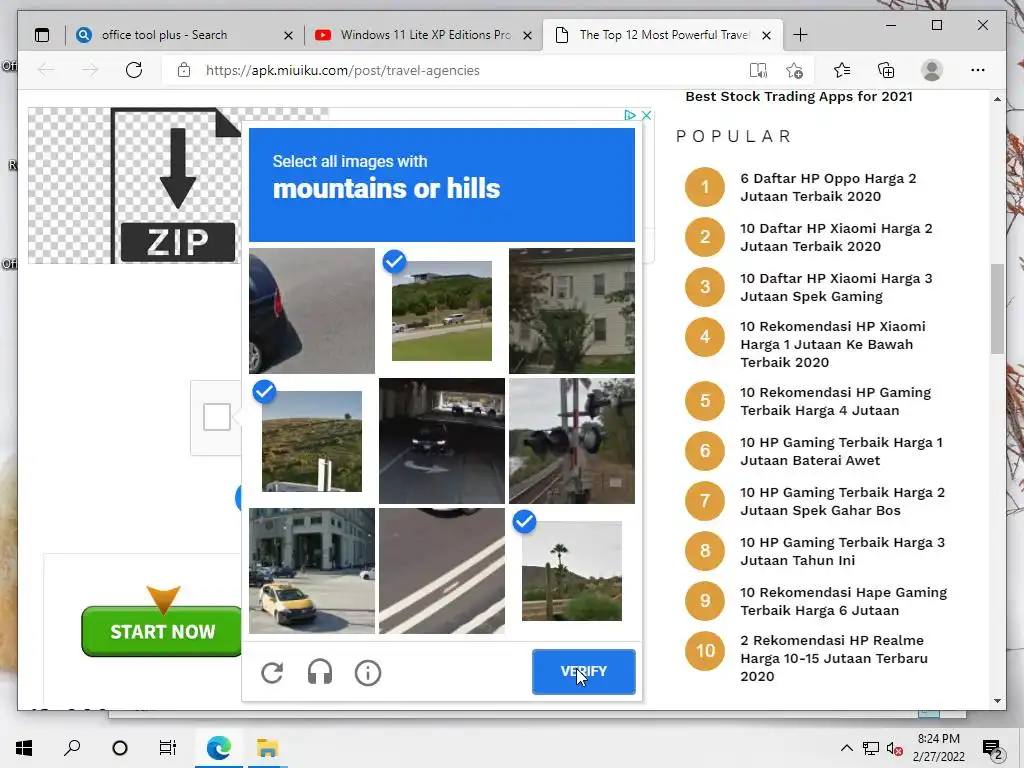Open 10 HP Gaming Harga 2 Jutaan Spek Gahar
The image size is (1024, 768).
[842, 502]
